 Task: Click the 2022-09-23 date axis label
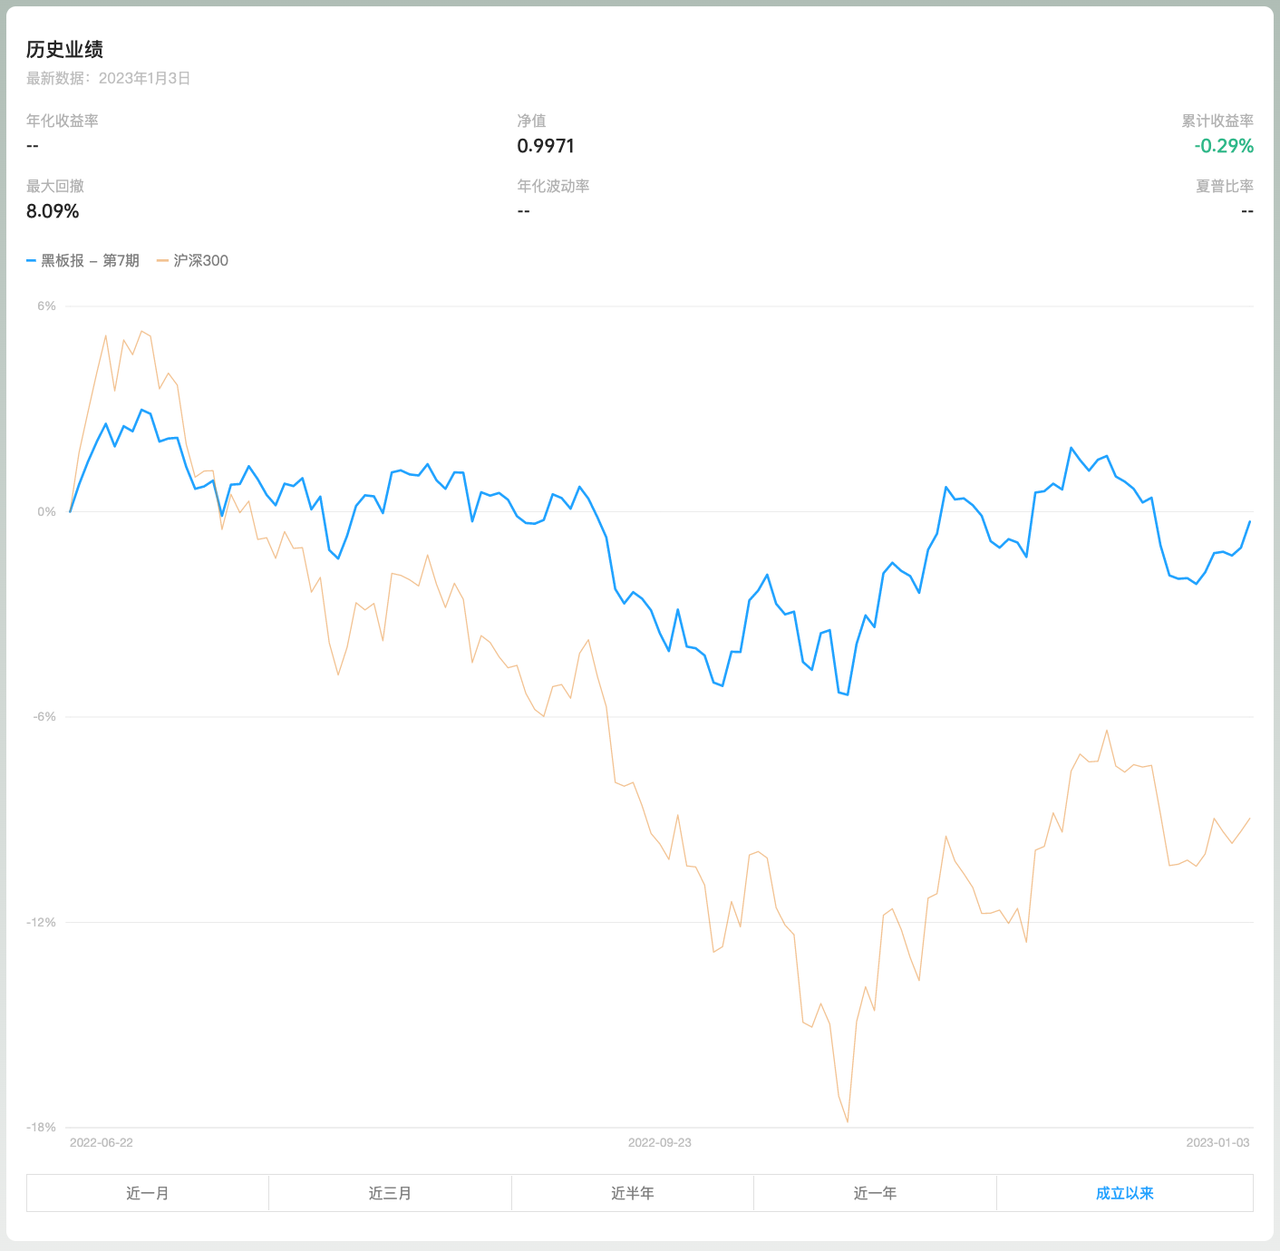(659, 1142)
